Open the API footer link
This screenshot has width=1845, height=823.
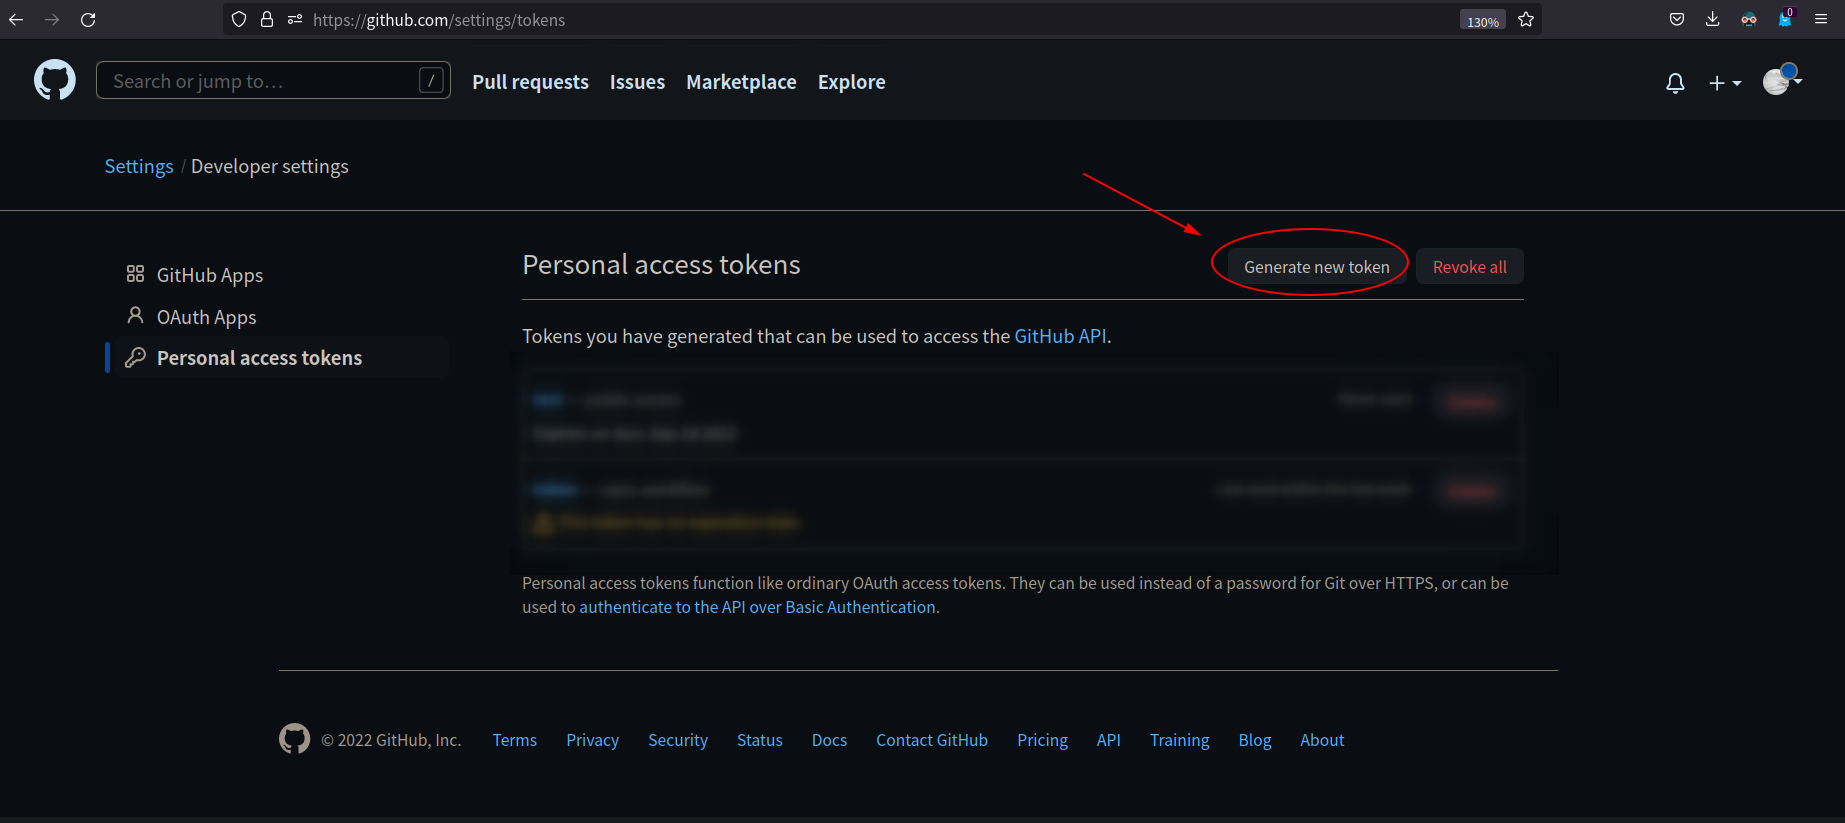pos(1108,740)
